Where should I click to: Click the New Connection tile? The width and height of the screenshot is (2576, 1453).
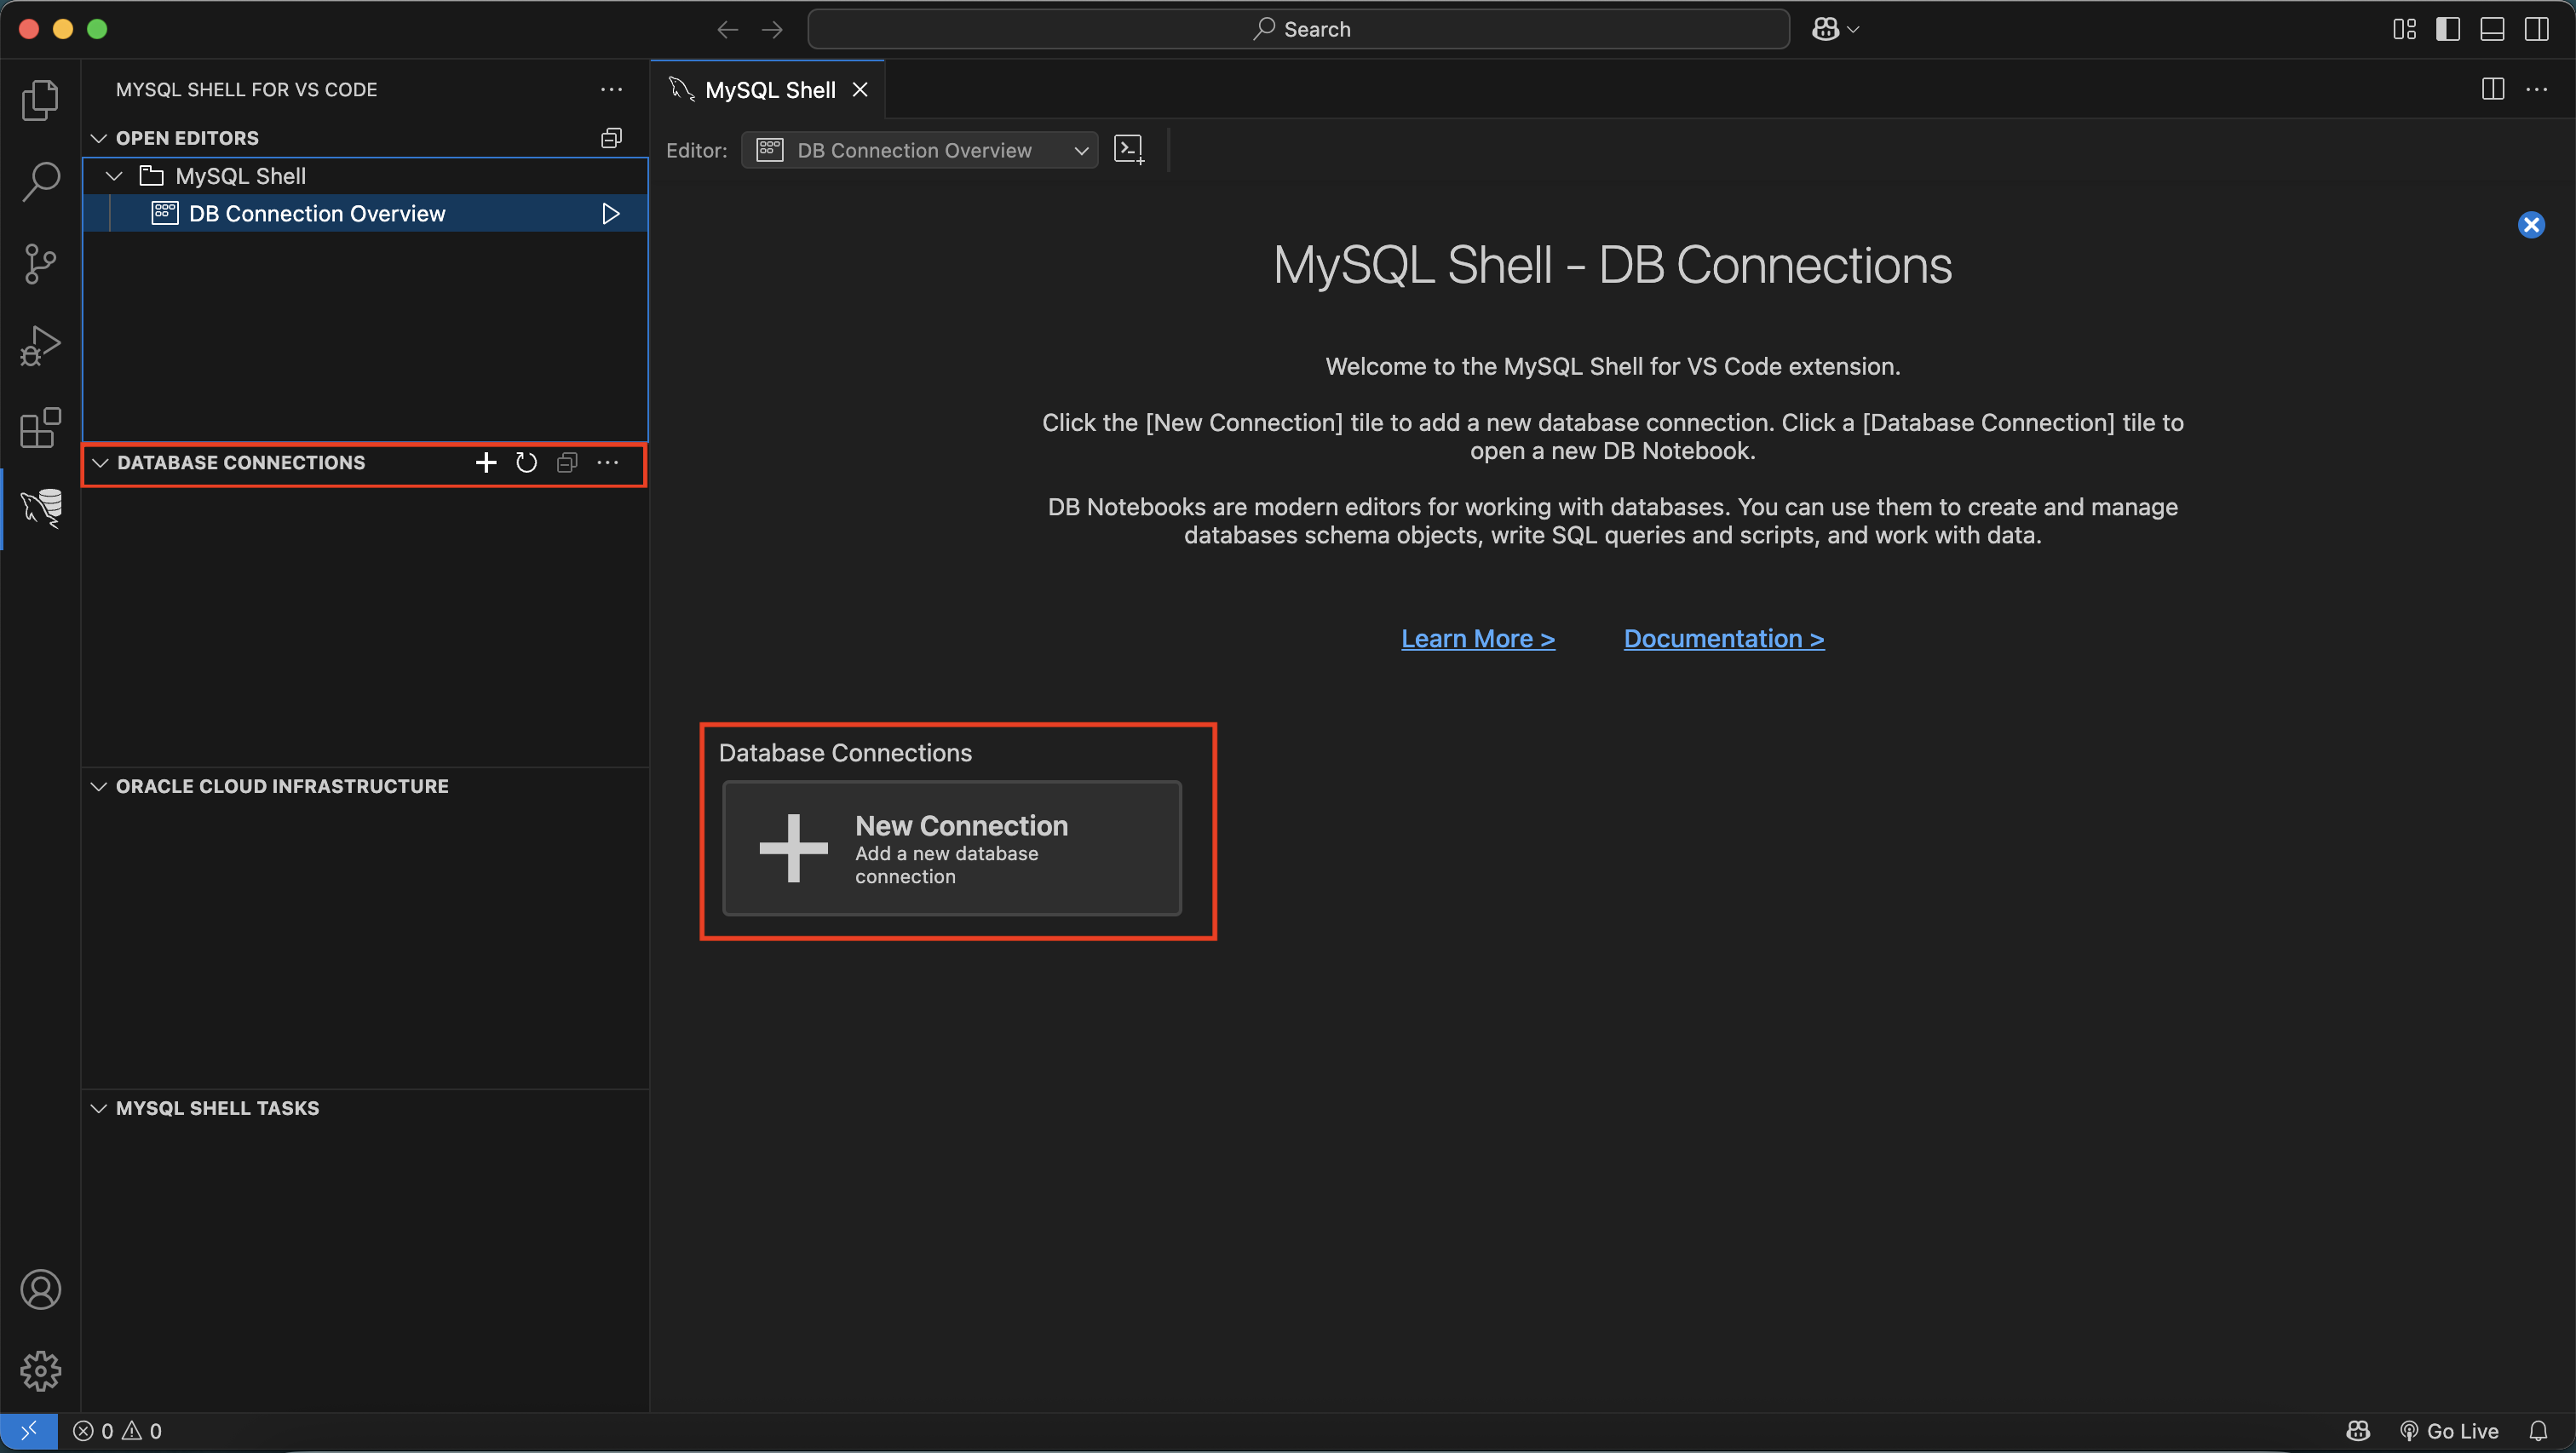click(x=951, y=848)
